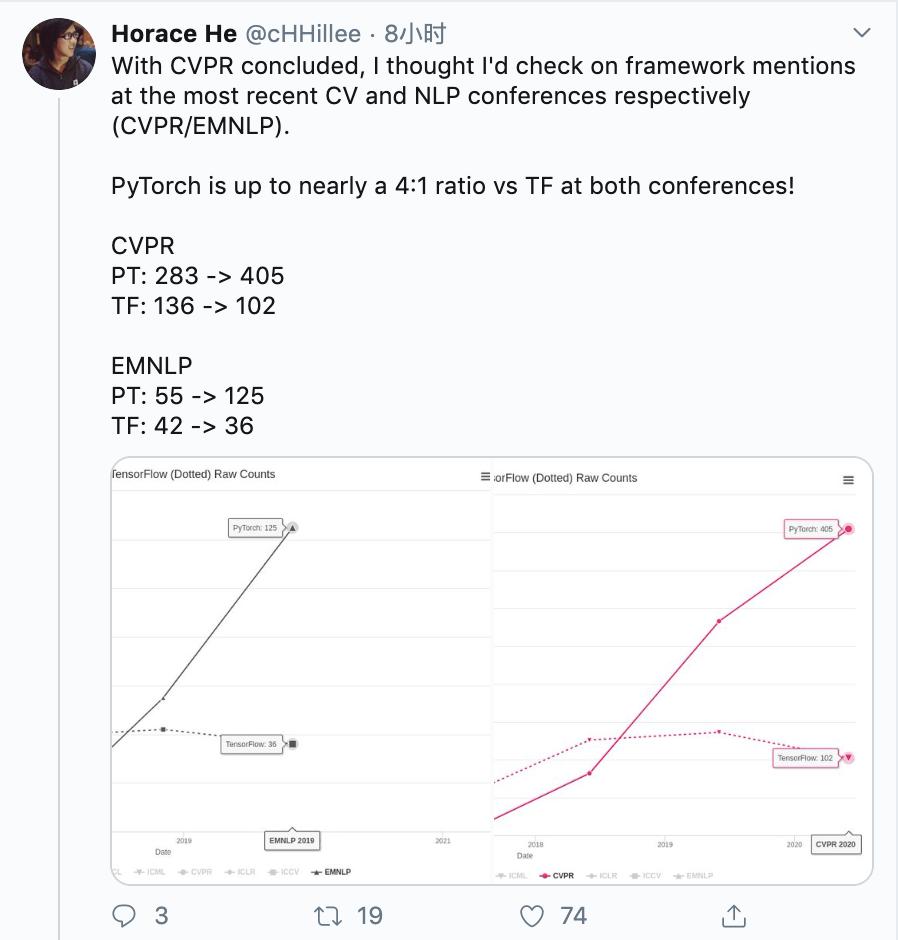Open Horace He's profile avatar
The width and height of the screenshot is (898, 940).
(59, 53)
